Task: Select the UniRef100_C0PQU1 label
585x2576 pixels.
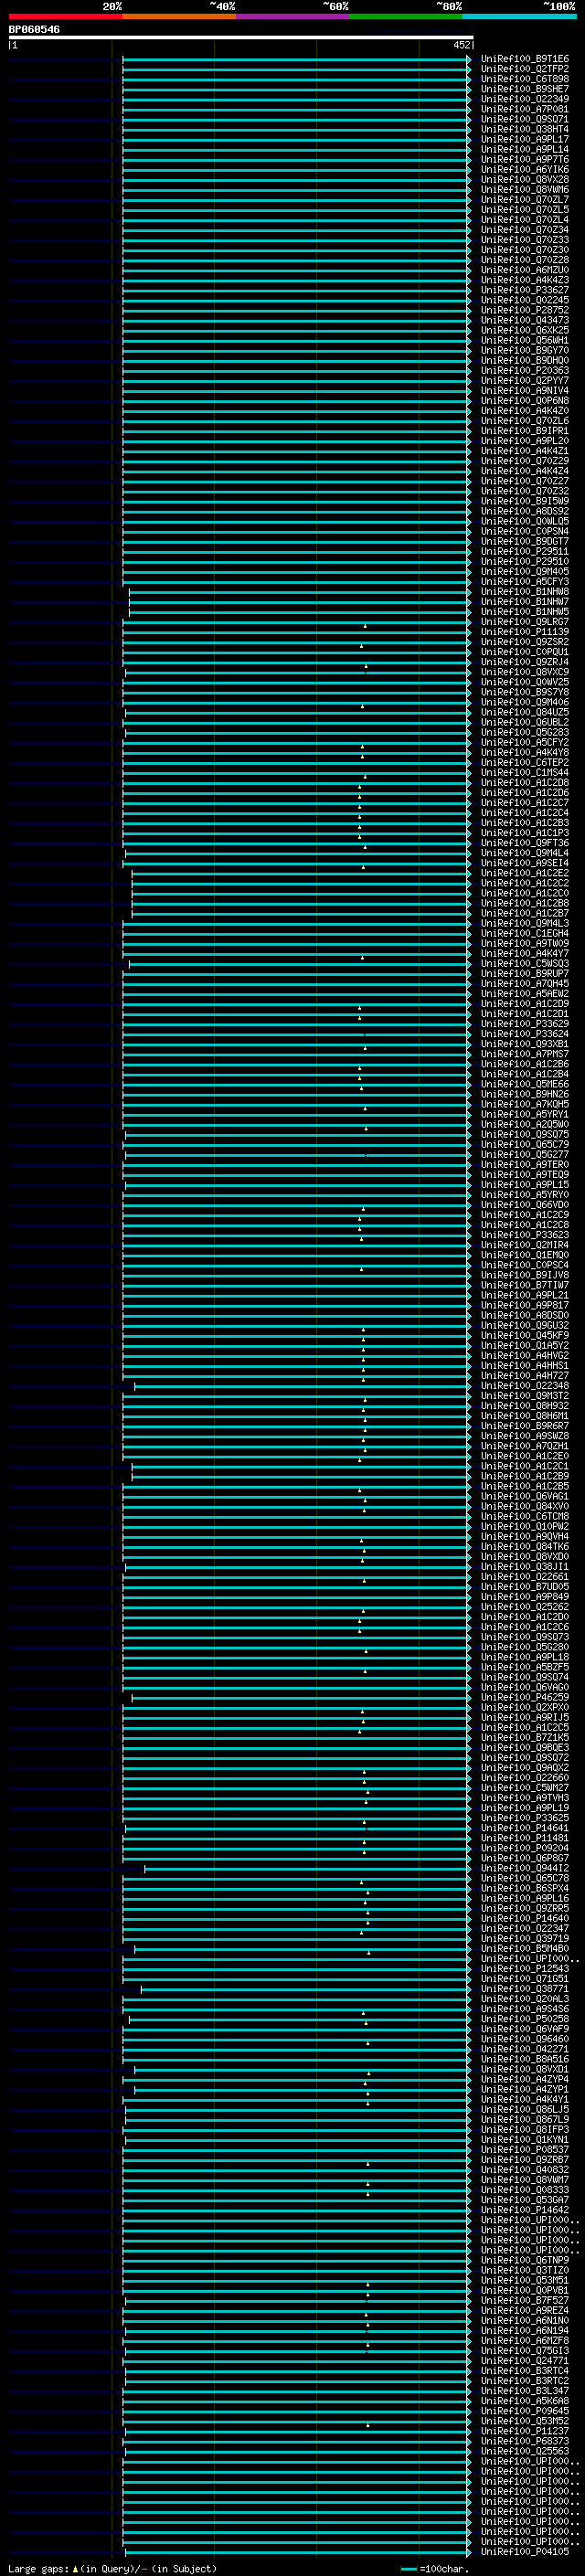Action: coord(525,652)
